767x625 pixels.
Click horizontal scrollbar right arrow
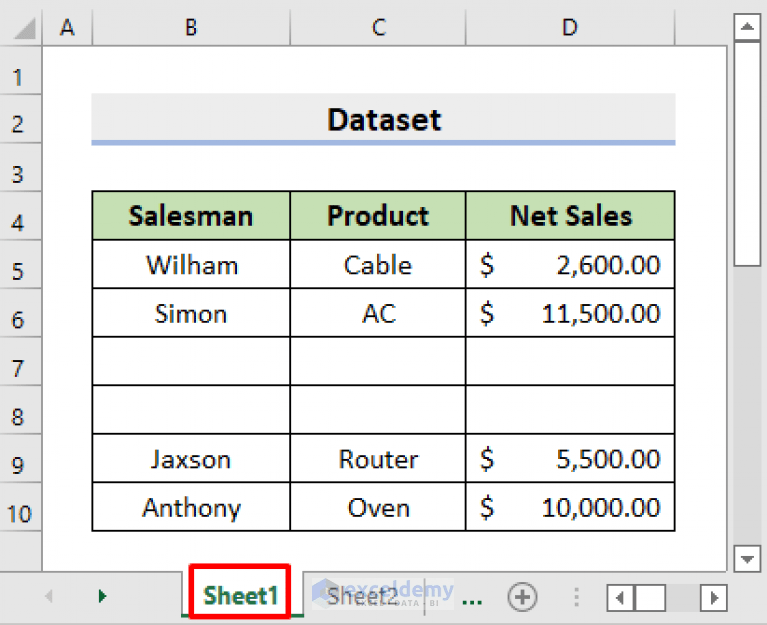tap(714, 598)
